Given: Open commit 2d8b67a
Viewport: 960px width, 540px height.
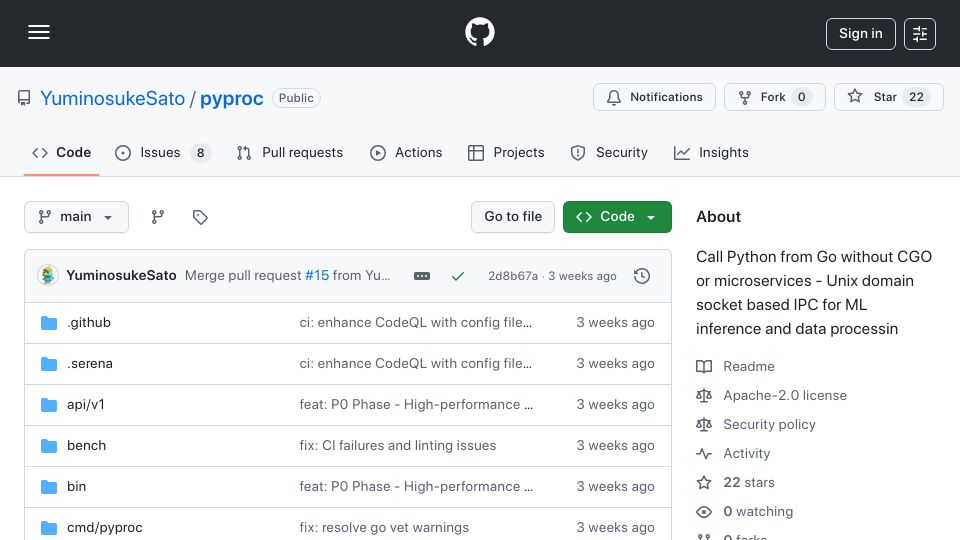Looking at the screenshot, I should click(513, 276).
